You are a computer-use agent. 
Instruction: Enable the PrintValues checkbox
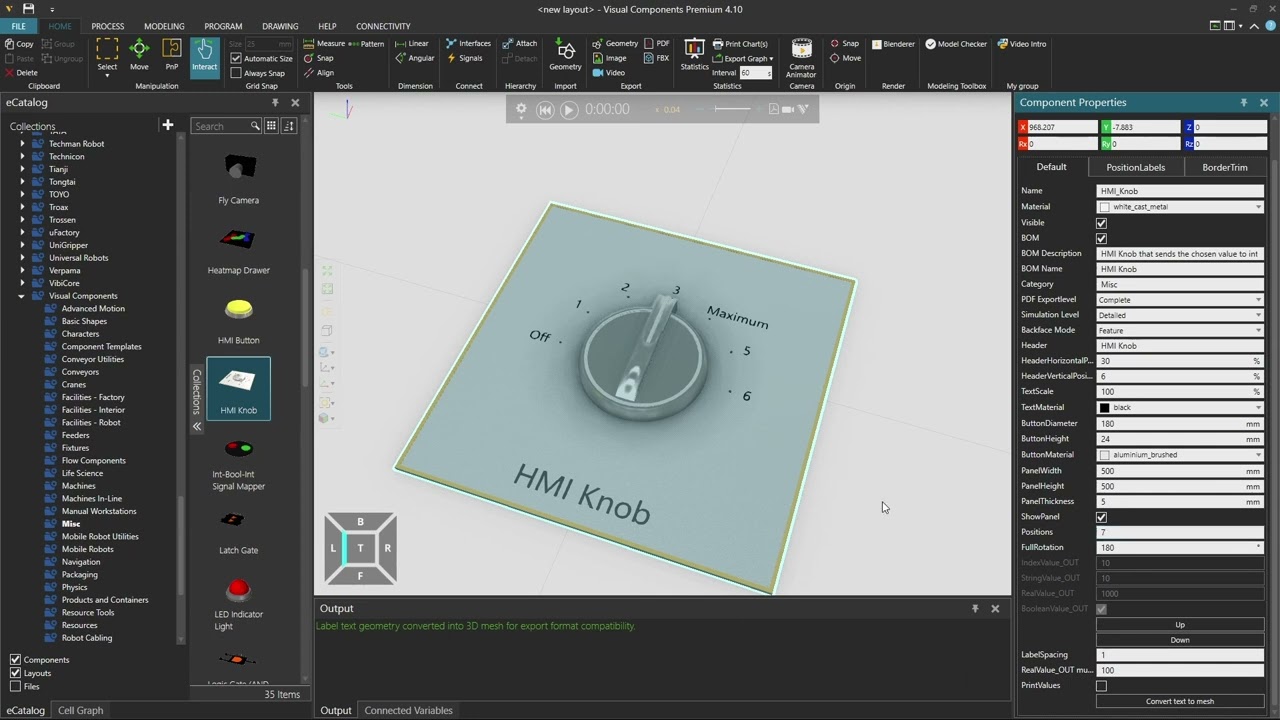click(1101, 686)
